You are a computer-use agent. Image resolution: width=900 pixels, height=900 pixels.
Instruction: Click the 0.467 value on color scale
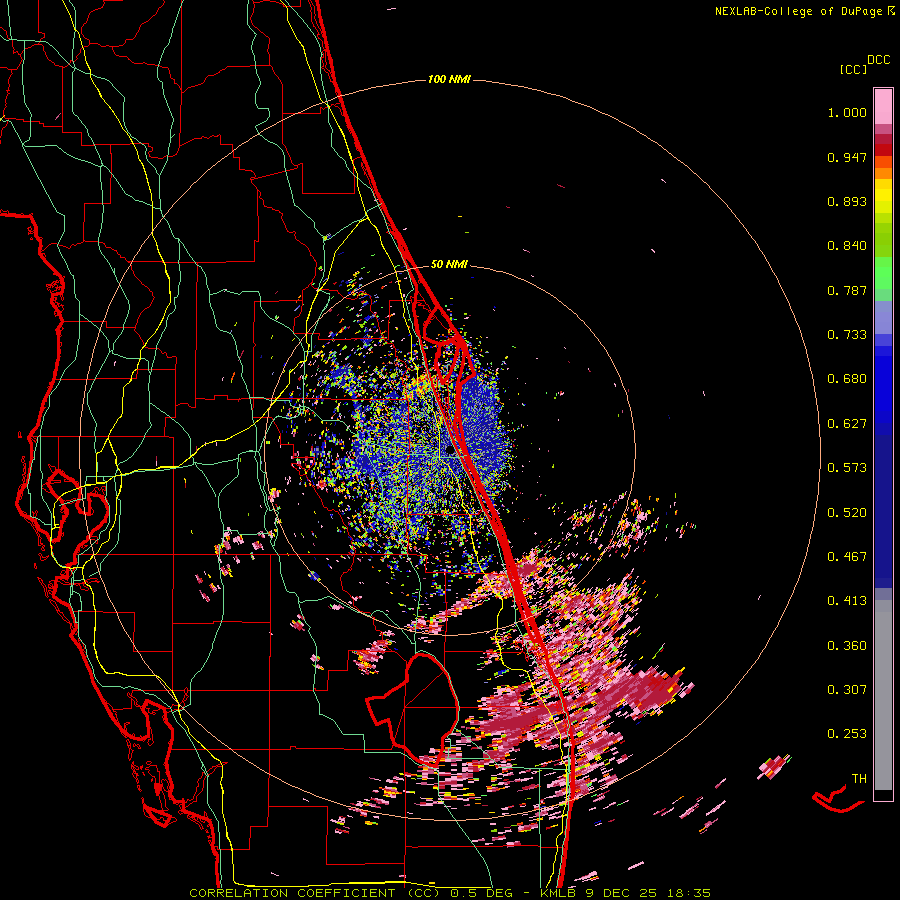(847, 557)
